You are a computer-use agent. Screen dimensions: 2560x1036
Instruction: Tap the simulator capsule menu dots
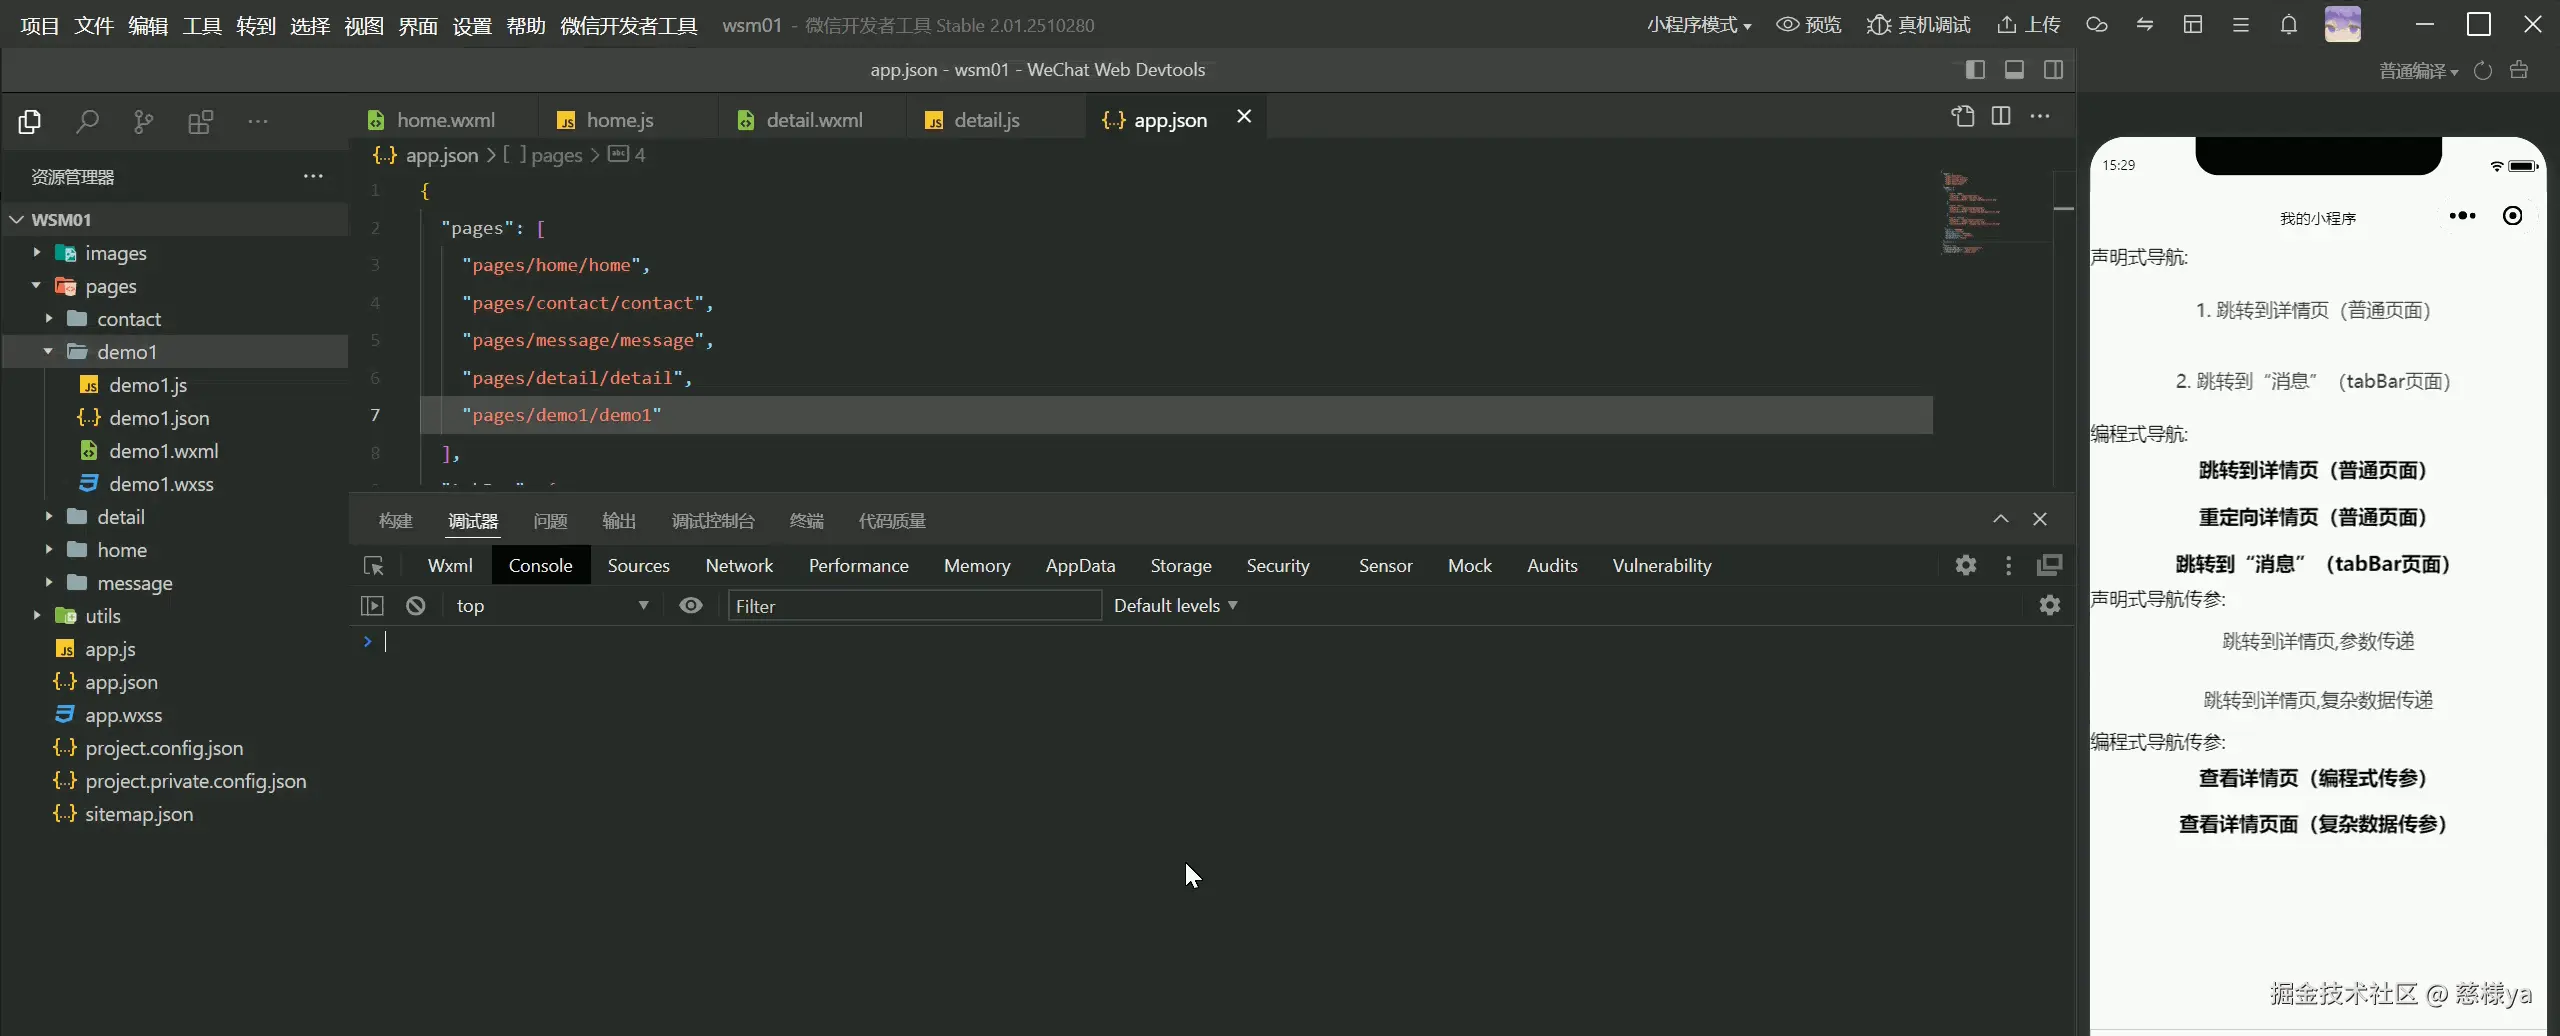coord(2462,216)
